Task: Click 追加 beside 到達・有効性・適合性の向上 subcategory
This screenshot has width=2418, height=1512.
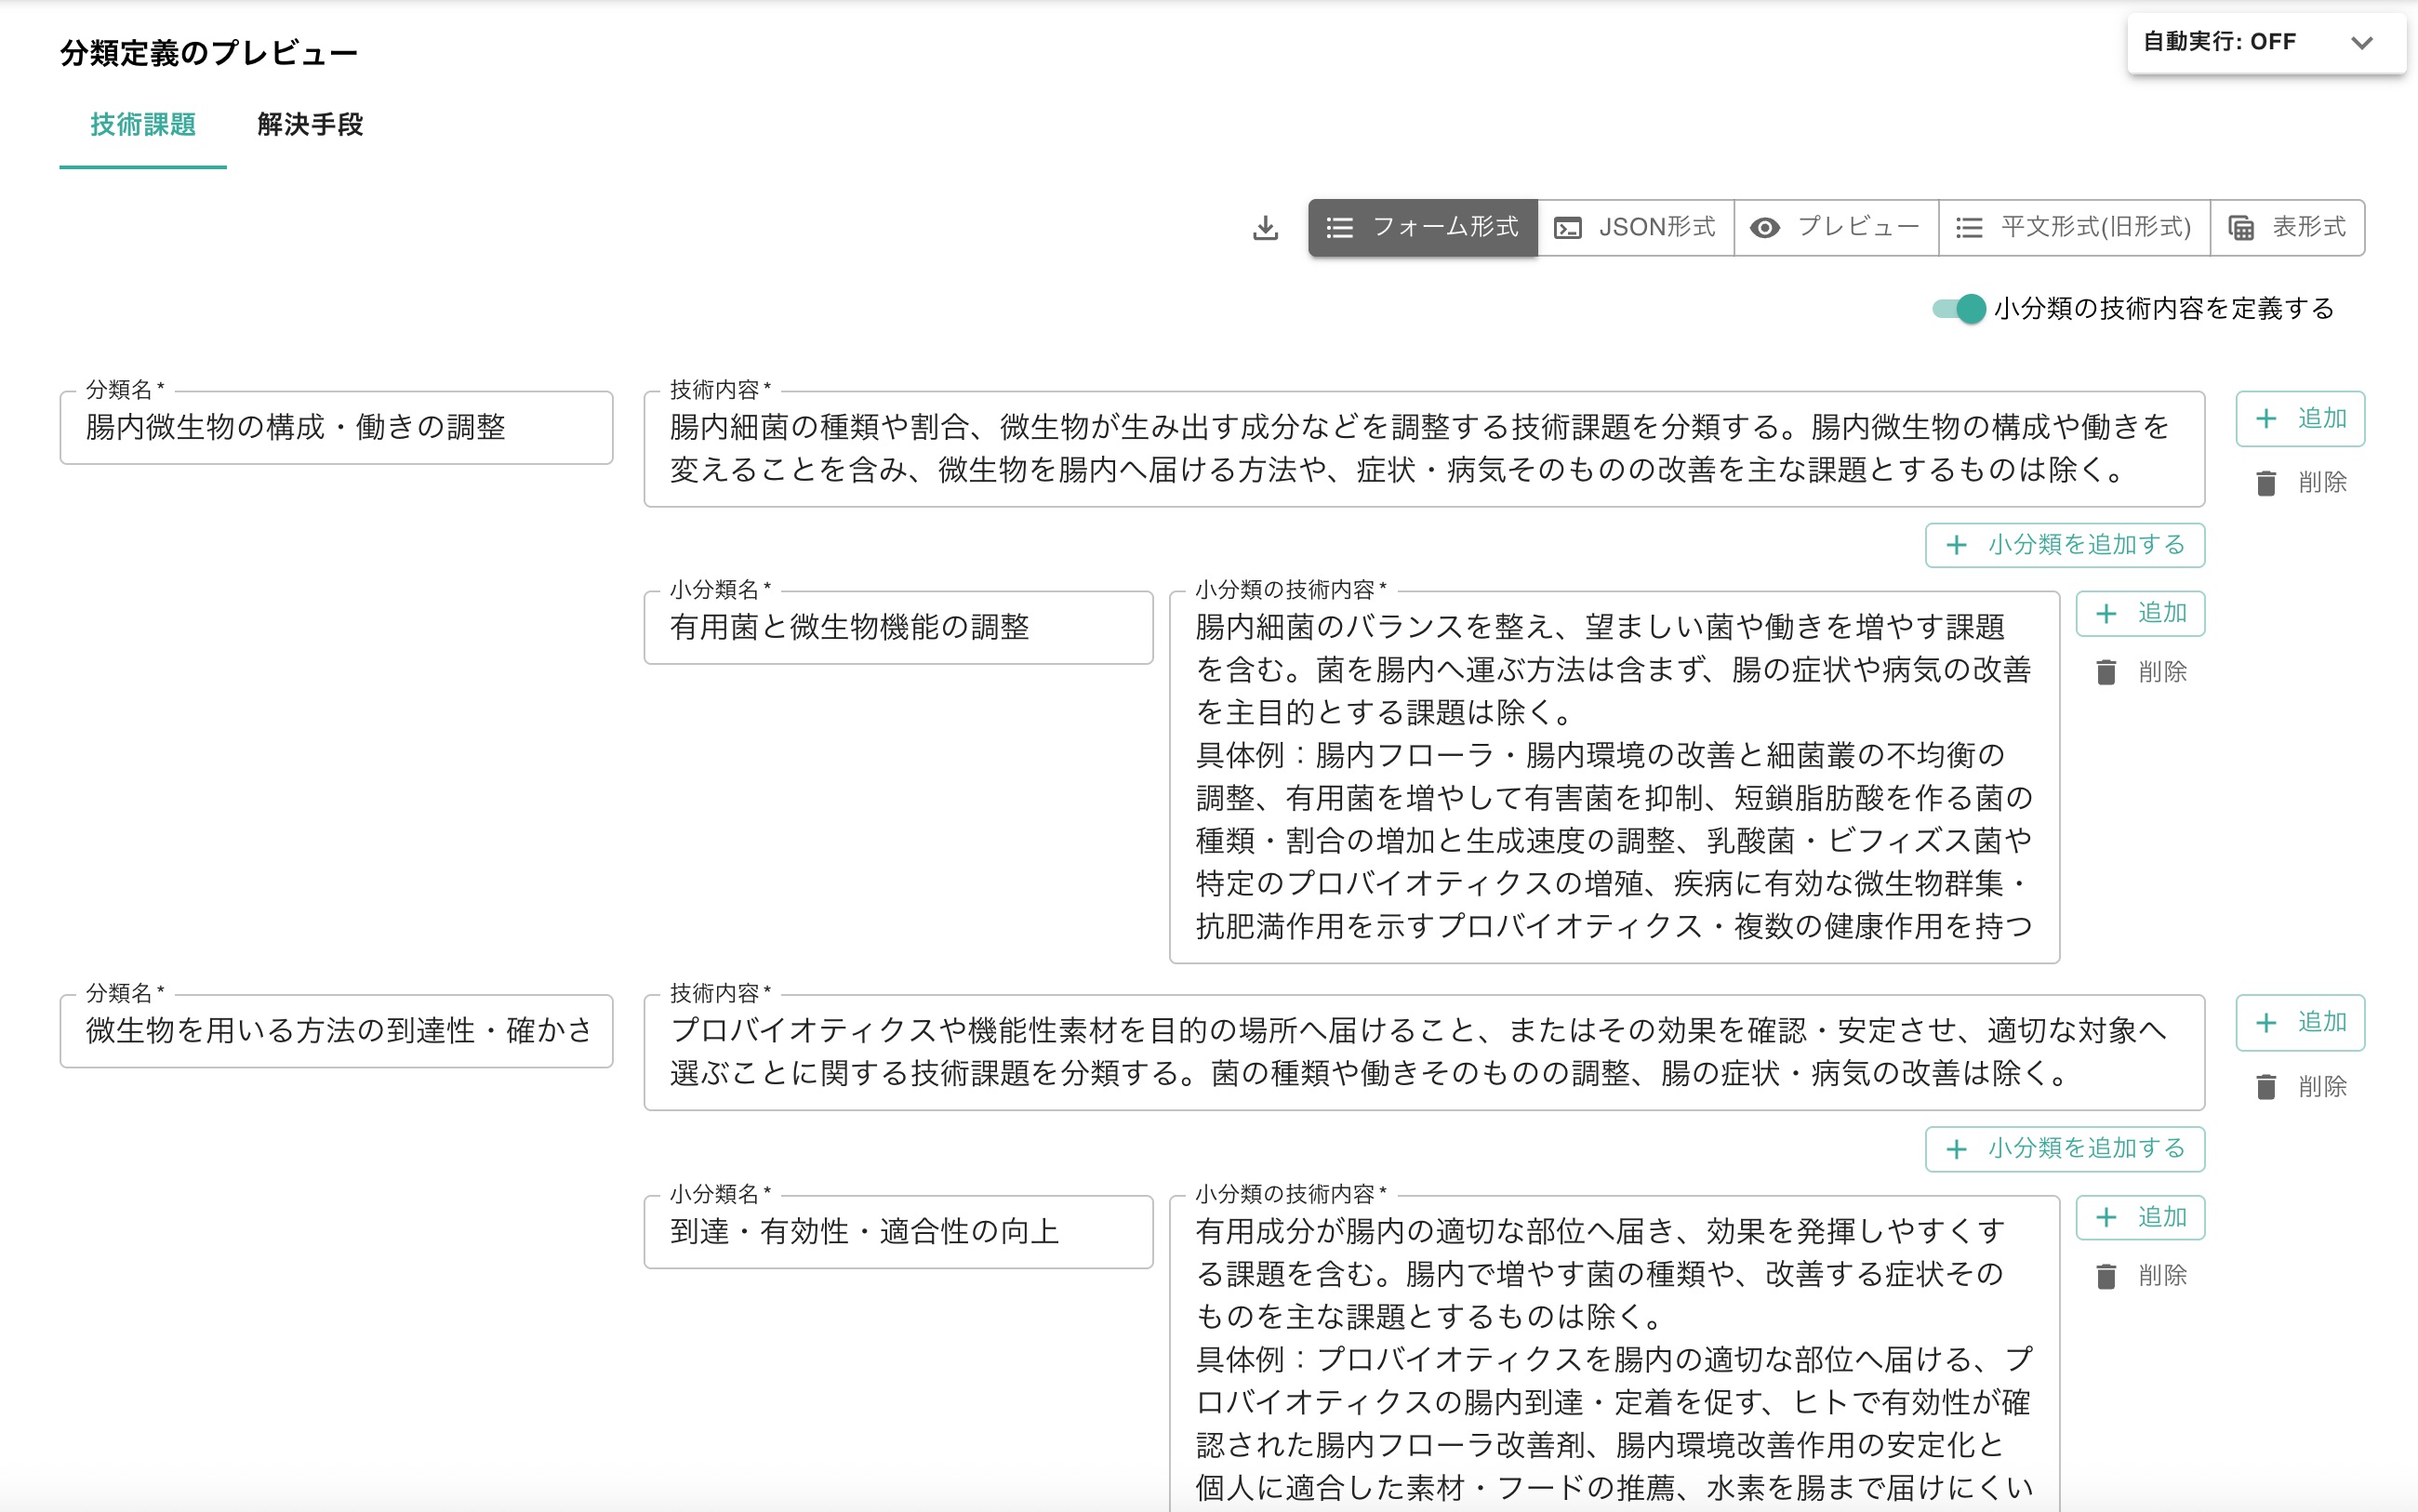Action: 2140,1218
